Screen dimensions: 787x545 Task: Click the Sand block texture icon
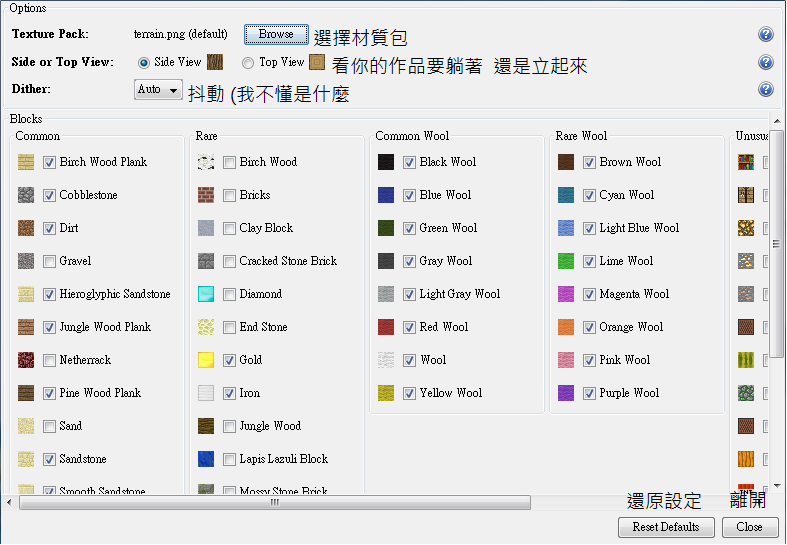pyautogui.click(x=26, y=426)
